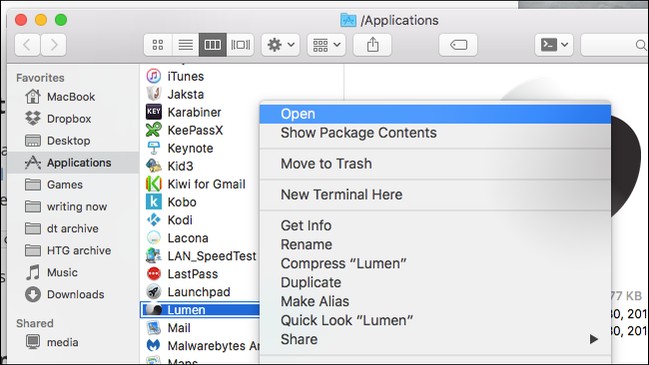Click the Launchpad app icon
This screenshot has height=365, width=649.
[154, 292]
